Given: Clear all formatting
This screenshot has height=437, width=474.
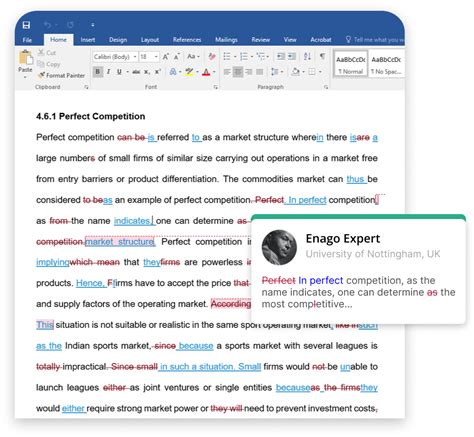Looking at the screenshot, I should [212, 57].
